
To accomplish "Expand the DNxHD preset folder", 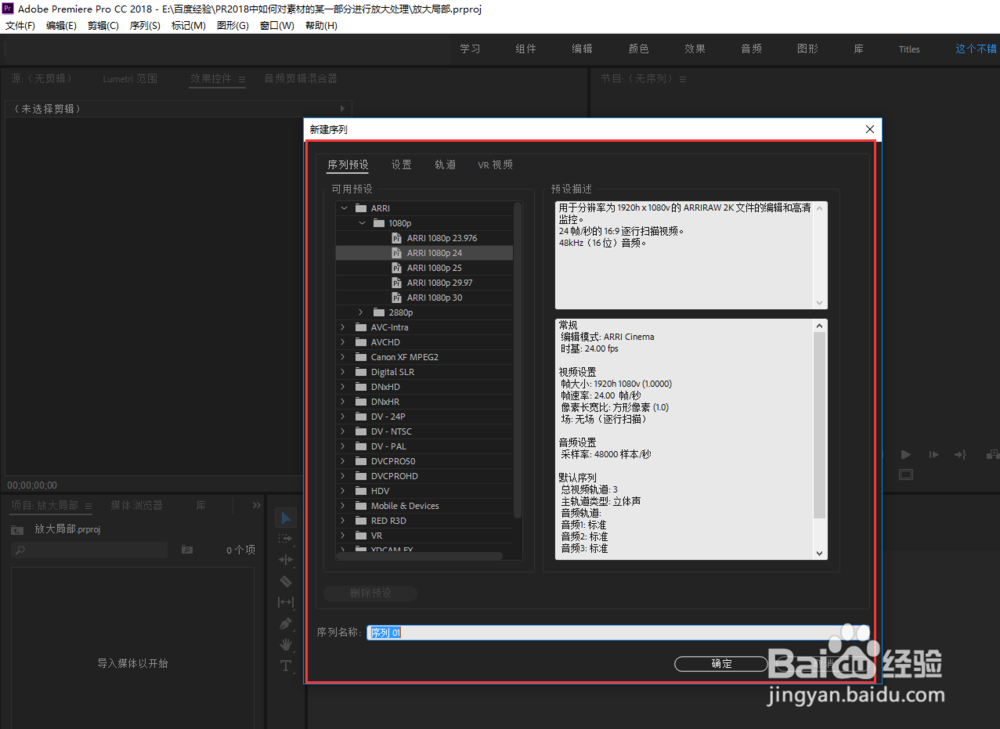I will pos(343,387).
